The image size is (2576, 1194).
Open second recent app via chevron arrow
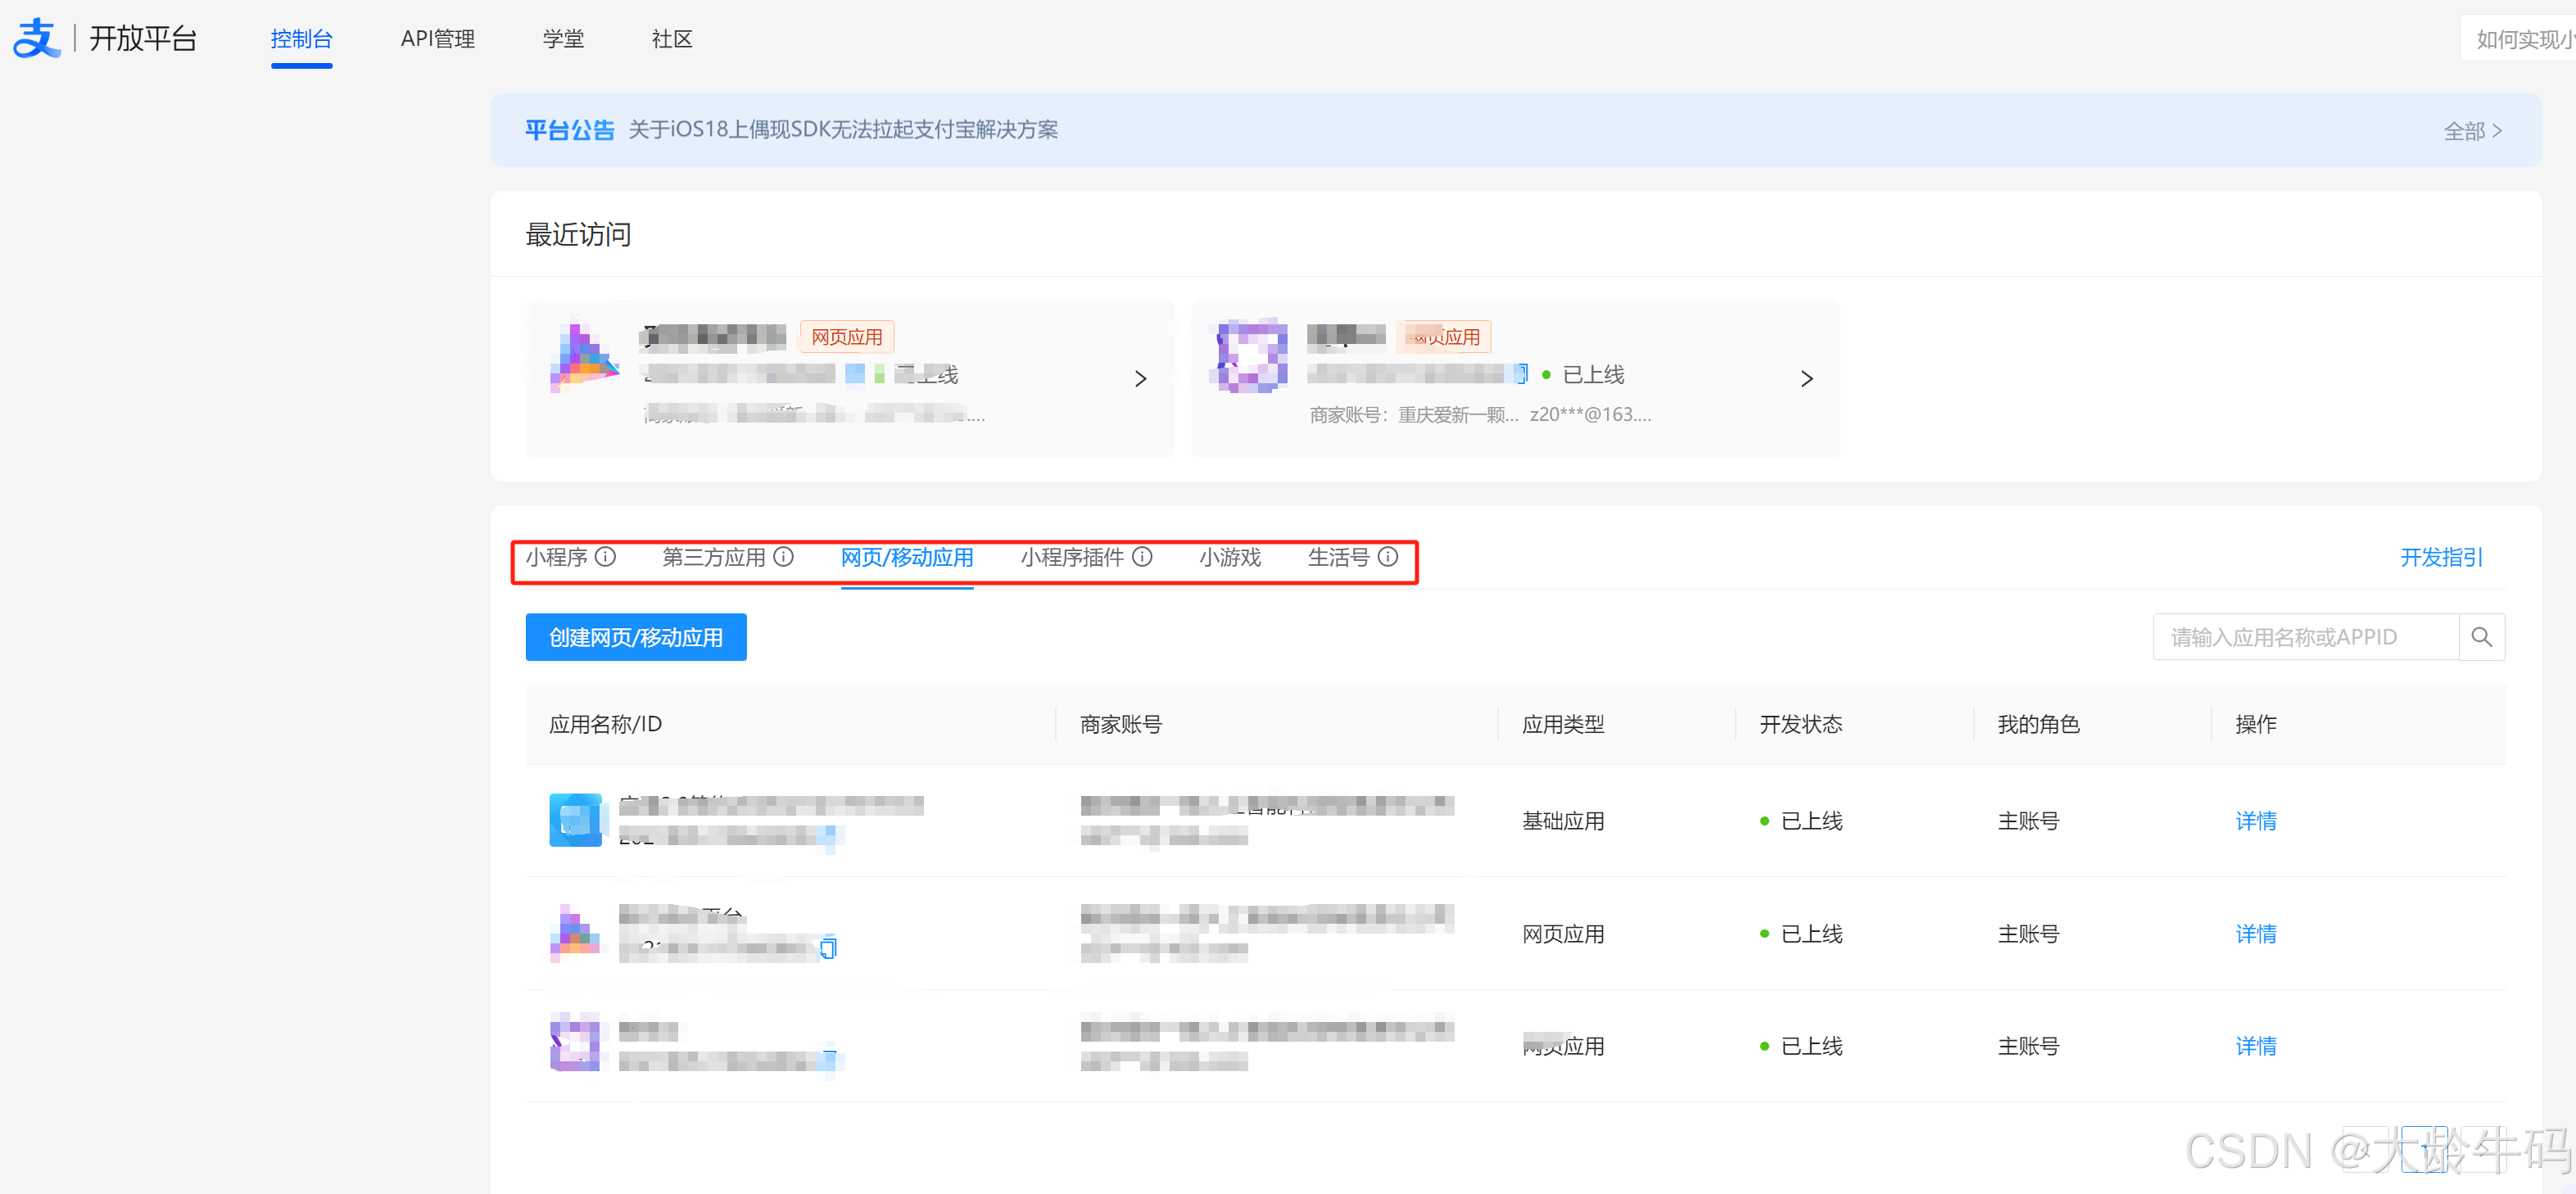click(x=1806, y=379)
